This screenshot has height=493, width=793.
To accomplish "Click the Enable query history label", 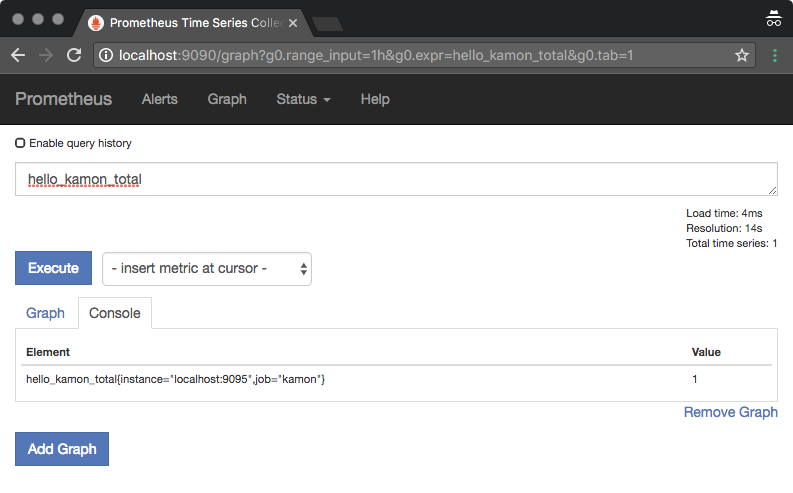I will click(80, 143).
